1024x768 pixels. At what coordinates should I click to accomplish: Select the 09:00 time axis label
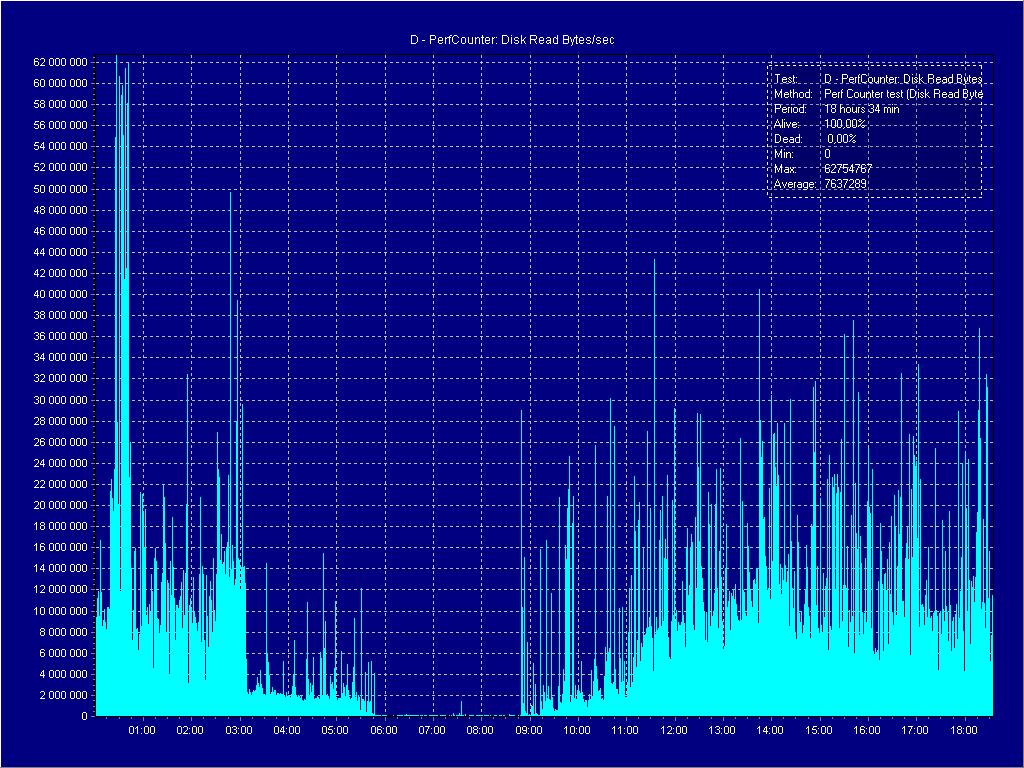click(x=529, y=730)
